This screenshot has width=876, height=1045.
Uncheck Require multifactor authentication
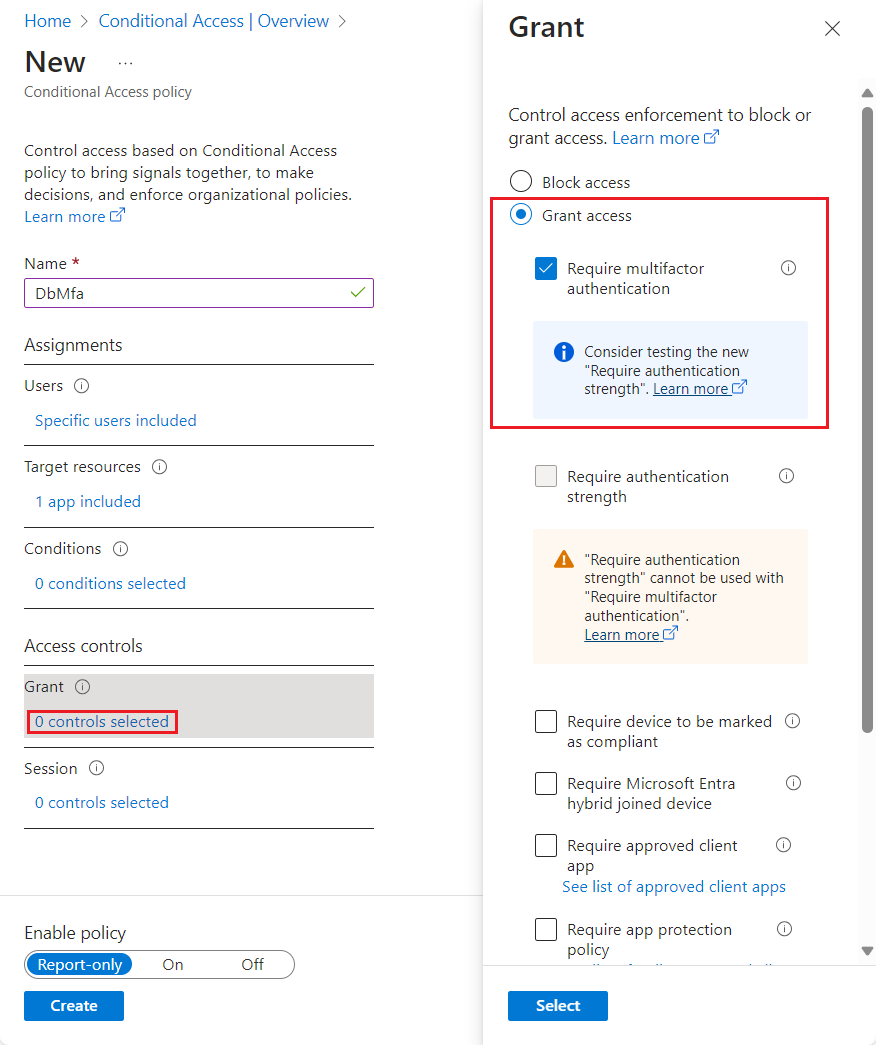tap(545, 267)
